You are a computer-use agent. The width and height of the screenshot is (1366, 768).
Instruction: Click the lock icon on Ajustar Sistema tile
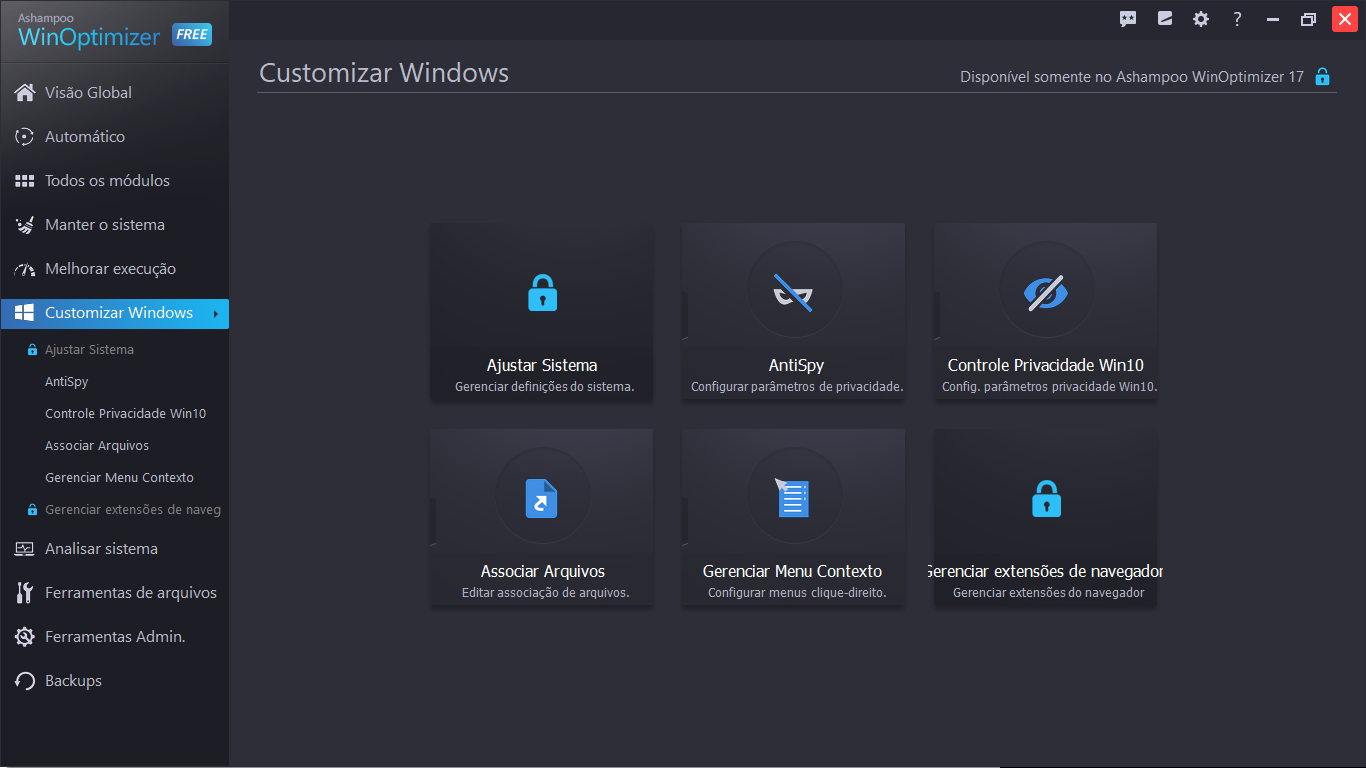542,292
